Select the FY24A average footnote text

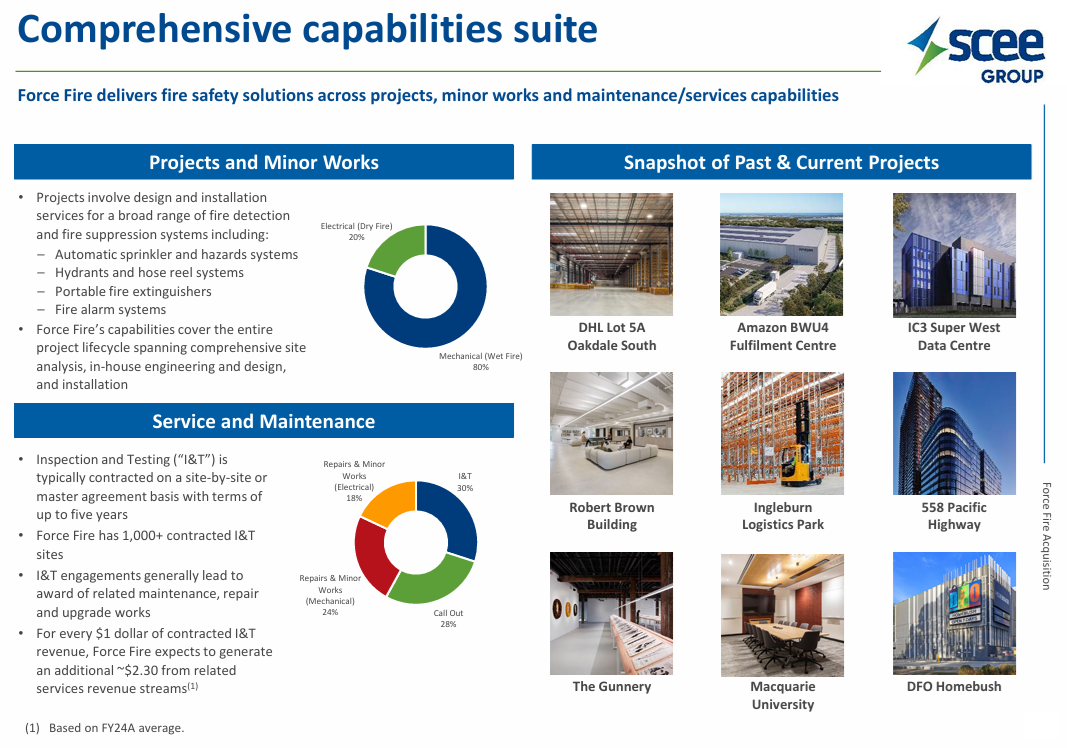pyautogui.click(x=105, y=728)
